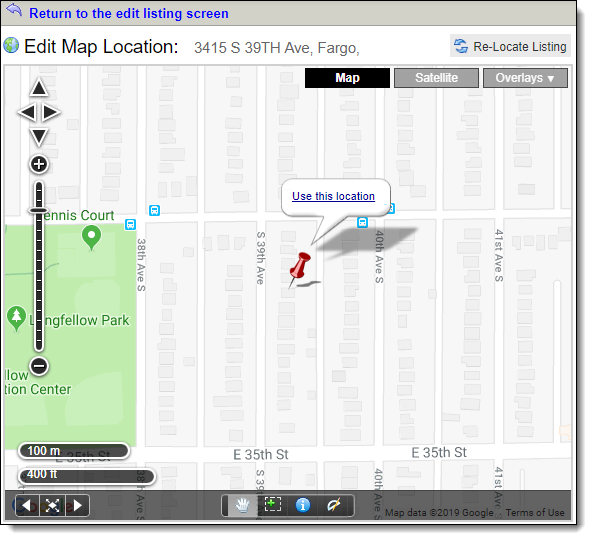The image size is (592, 540).
Task: Pan the map left with arrow
Action: click(27, 112)
